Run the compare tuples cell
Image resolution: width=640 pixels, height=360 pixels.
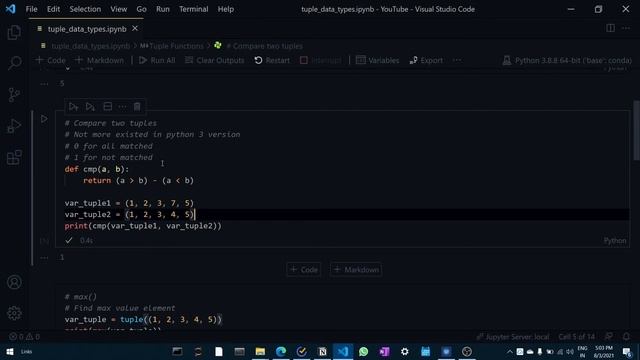pyautogui.click(x=44, y=119)
